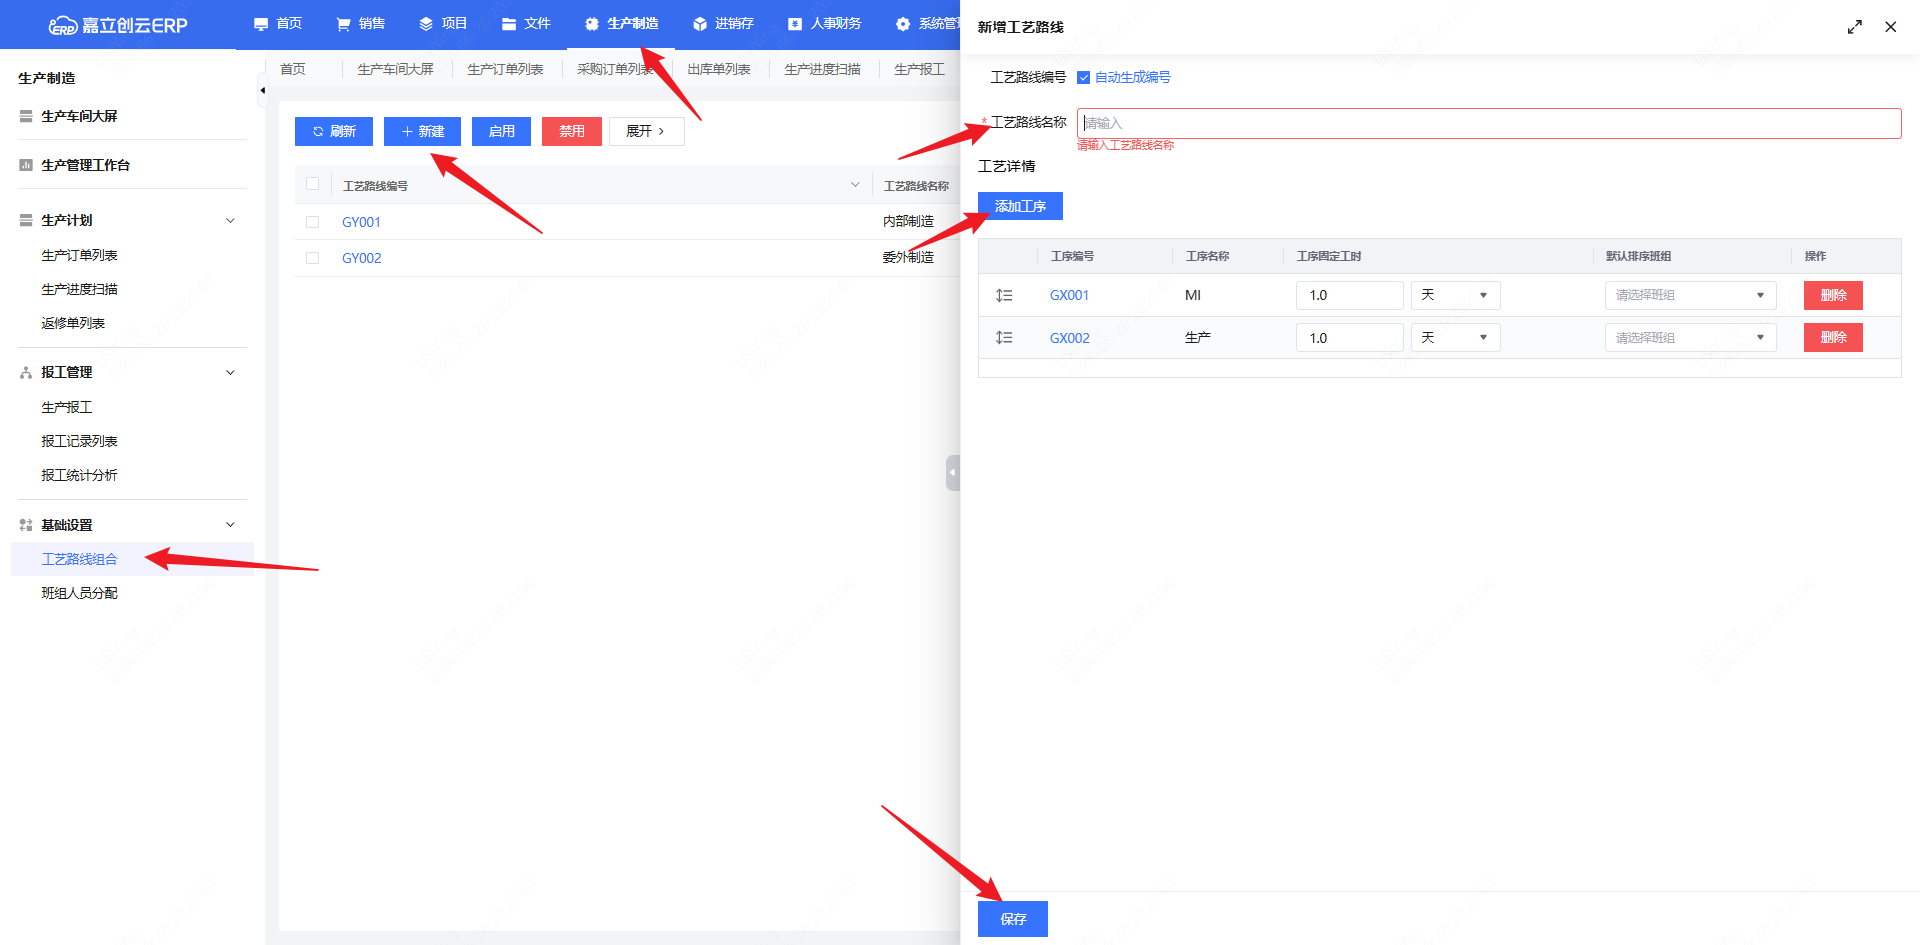
Task: Delete the GX002 process row
Action: coord(1833,338)
